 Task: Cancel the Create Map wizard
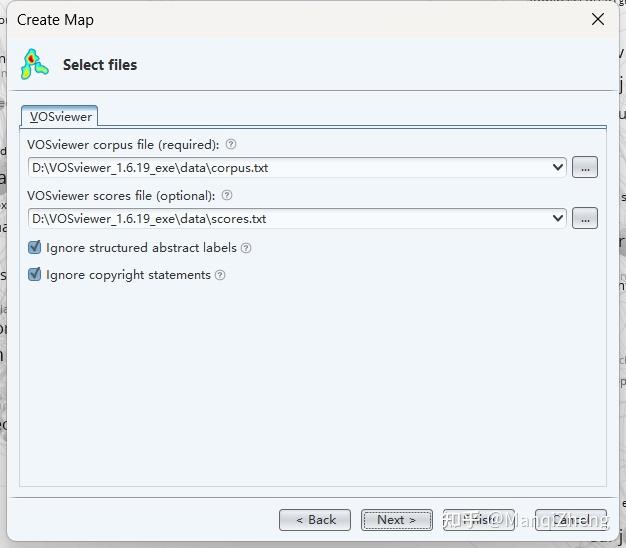click(570, 520)
